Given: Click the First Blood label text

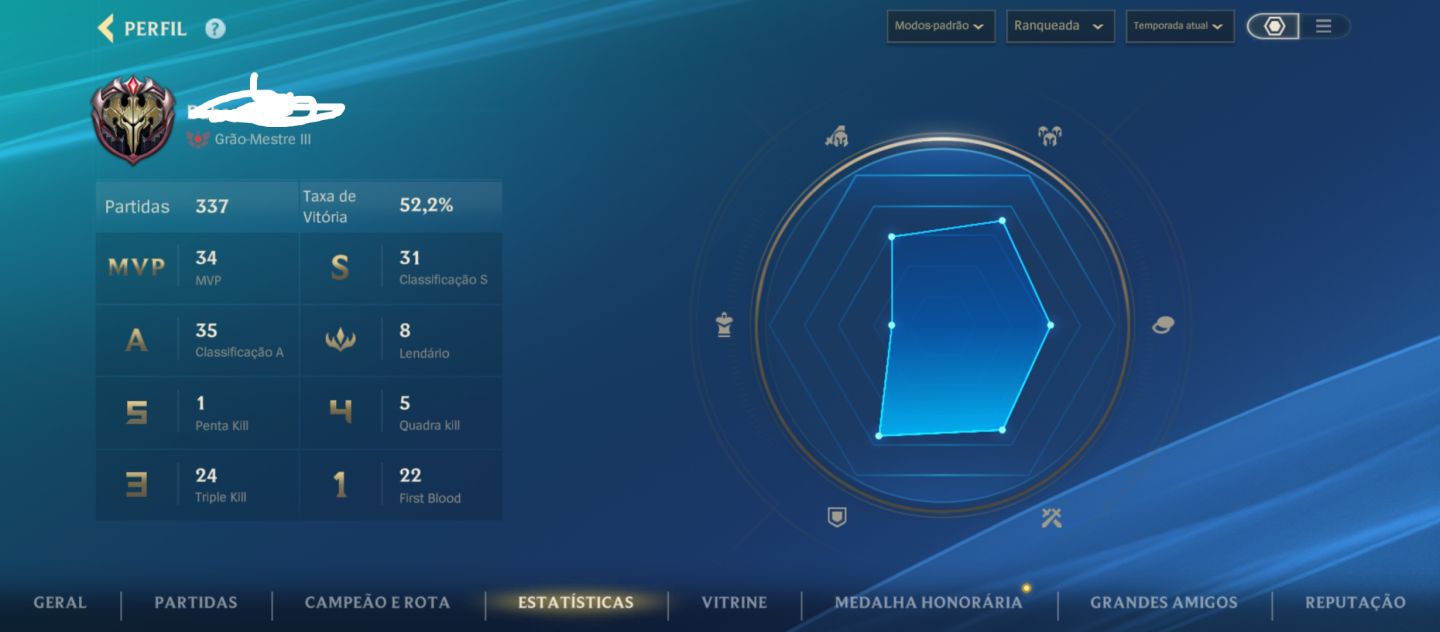Looking at the screenshot, I should 430,498.
